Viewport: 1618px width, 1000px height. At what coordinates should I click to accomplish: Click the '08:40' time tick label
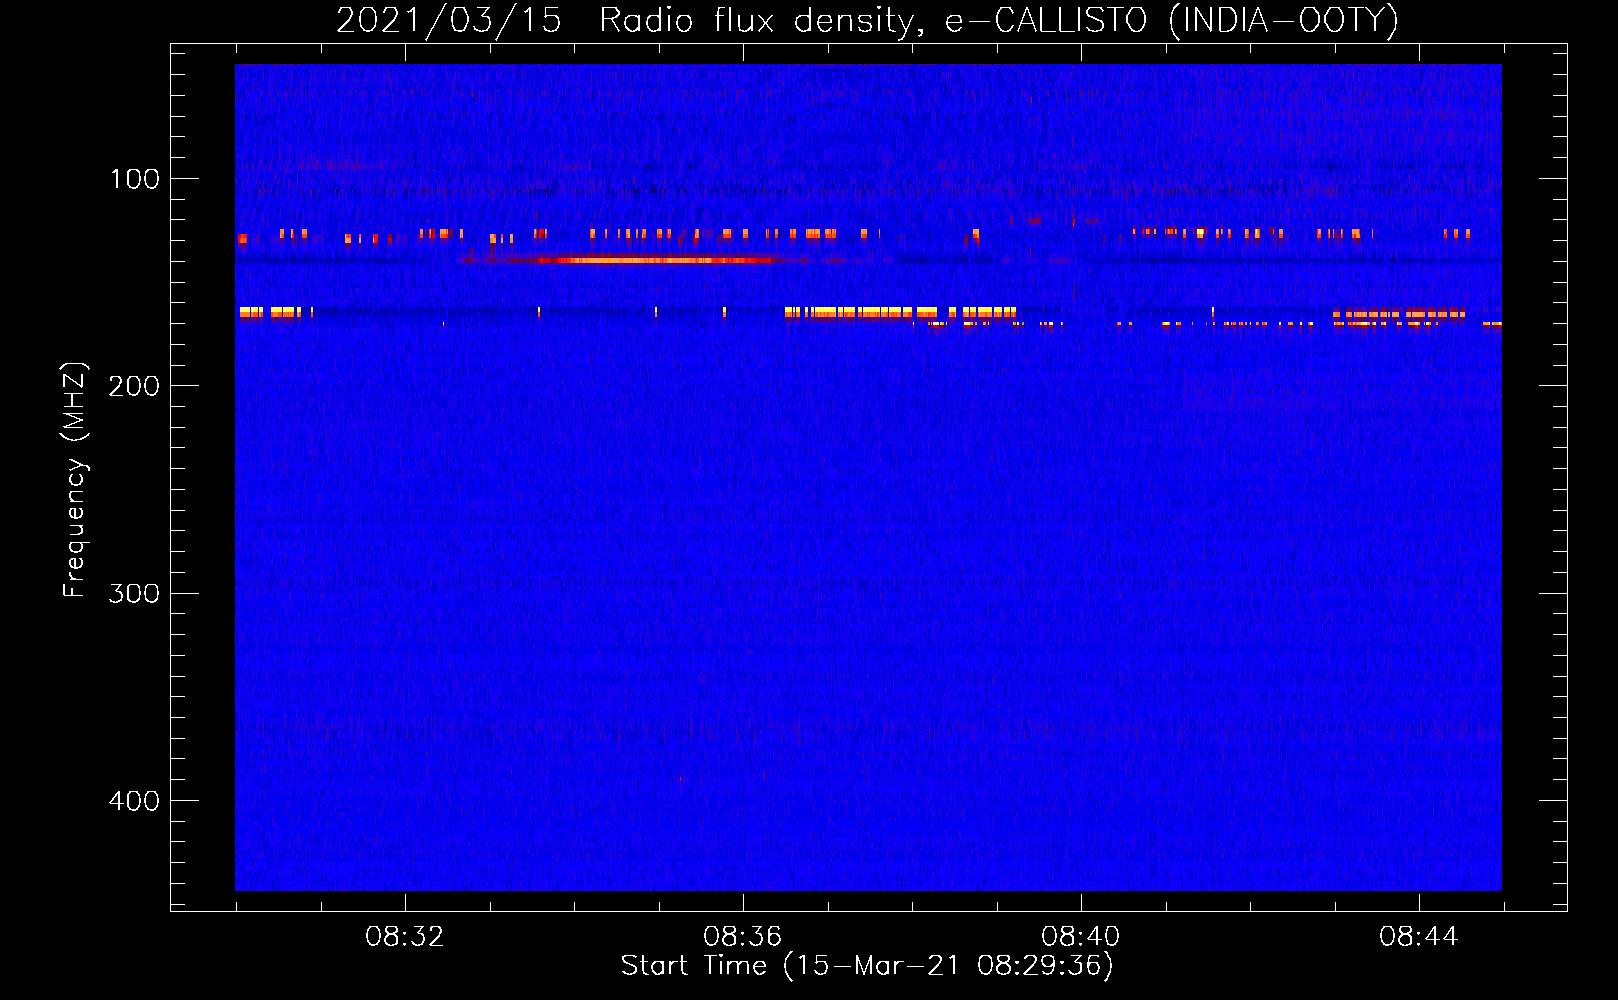pos(1081,937)
